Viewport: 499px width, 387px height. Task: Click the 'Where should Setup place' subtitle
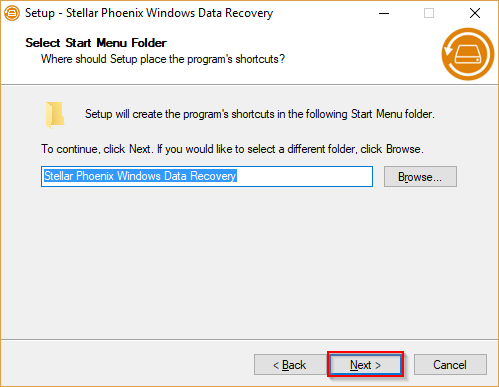pos(163,59)
